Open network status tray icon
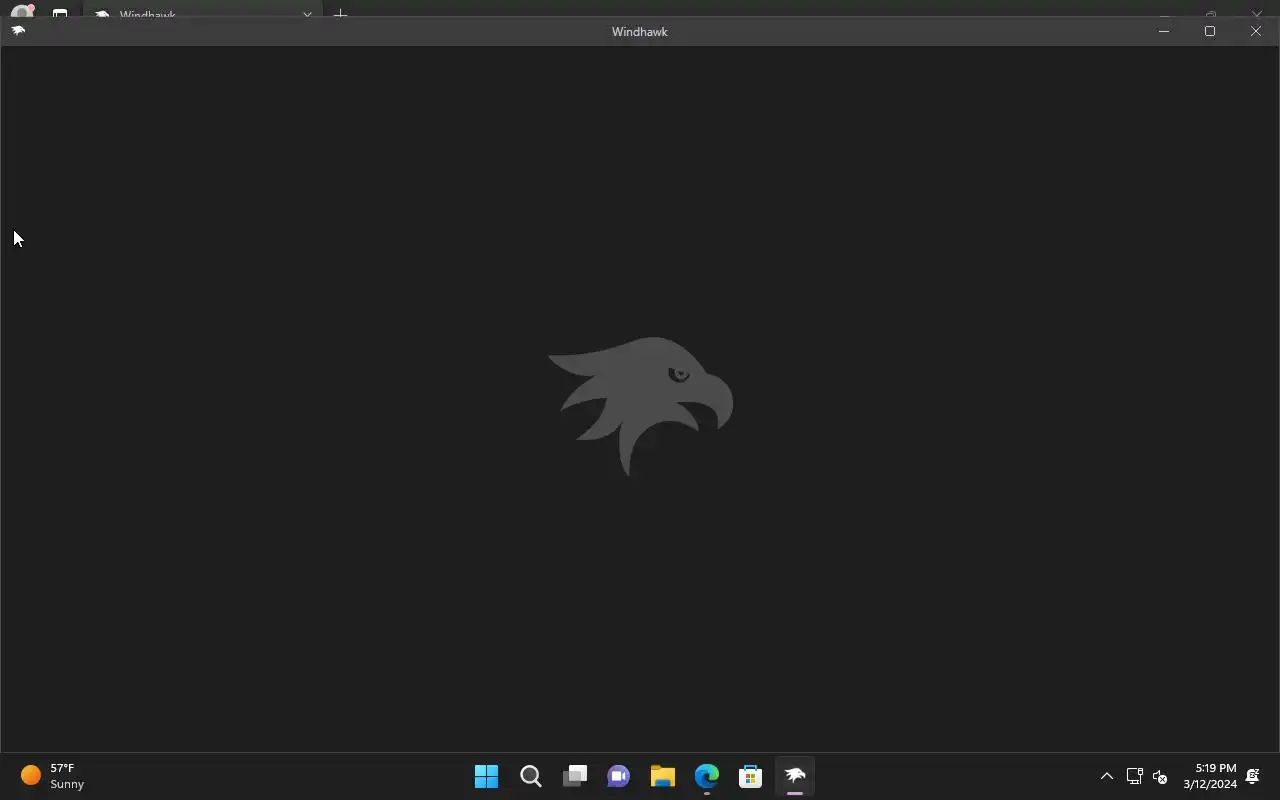 [1135, 776]
